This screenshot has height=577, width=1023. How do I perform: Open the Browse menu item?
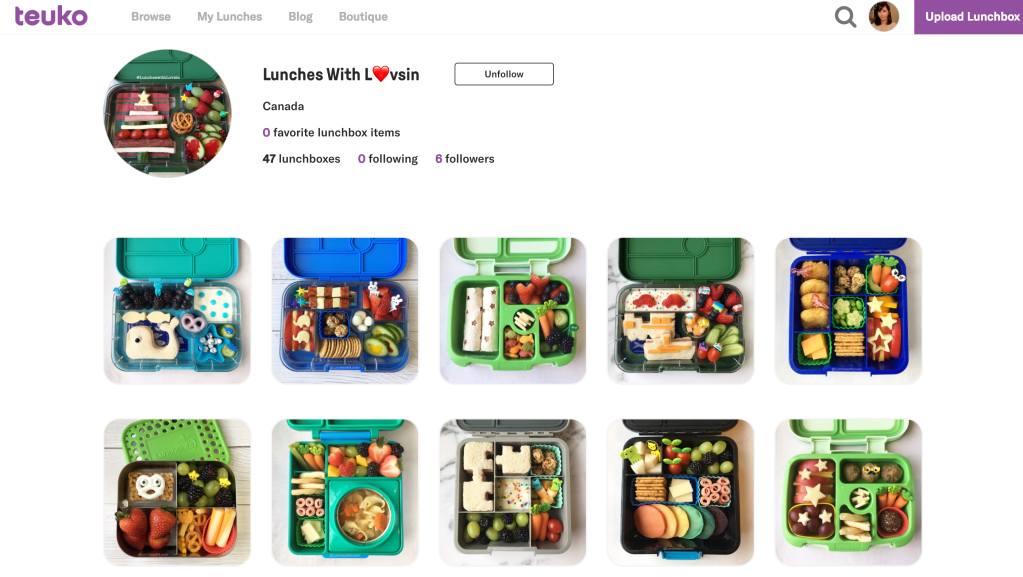point(151,17)
